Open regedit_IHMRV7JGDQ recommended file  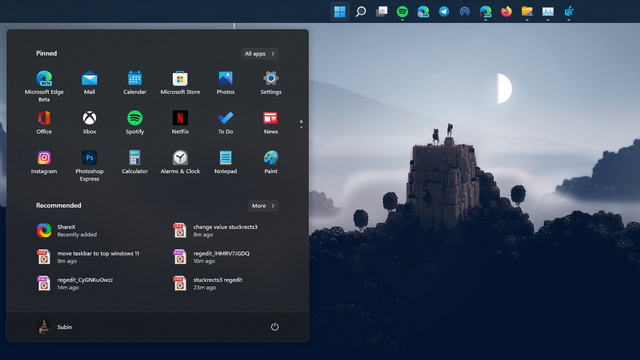[211, 257]
